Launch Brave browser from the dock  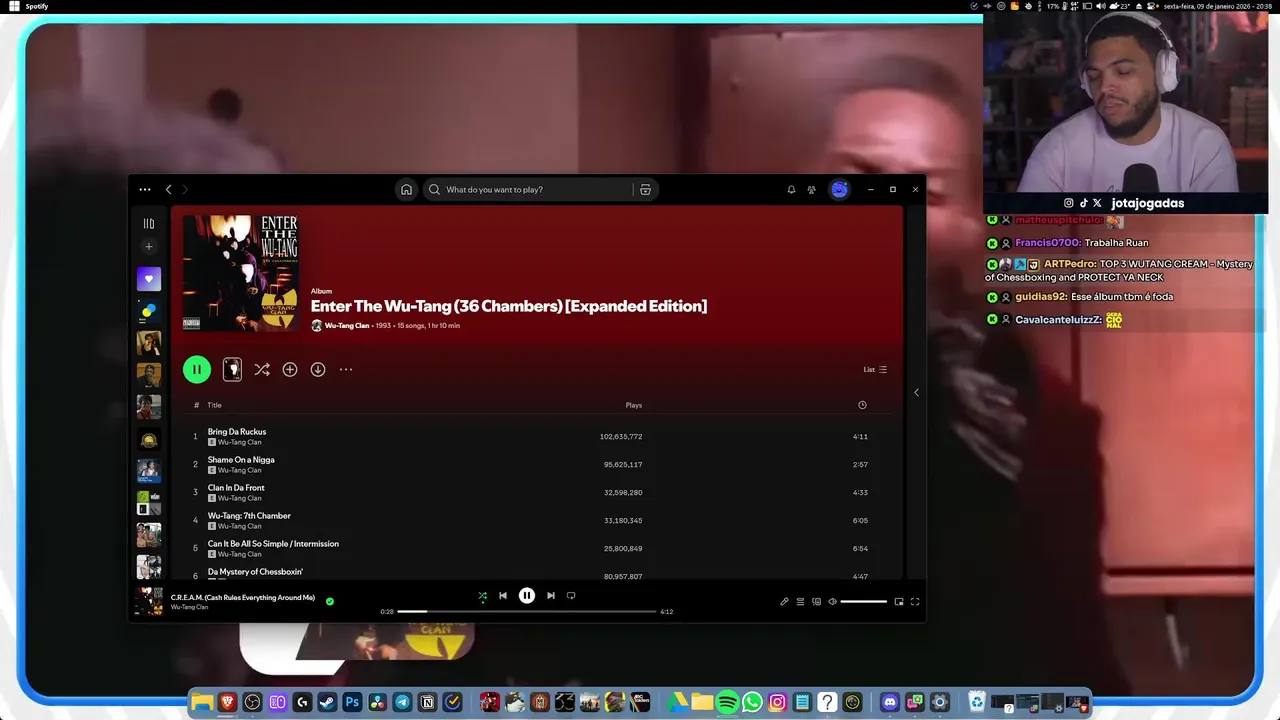coord(227,703)
